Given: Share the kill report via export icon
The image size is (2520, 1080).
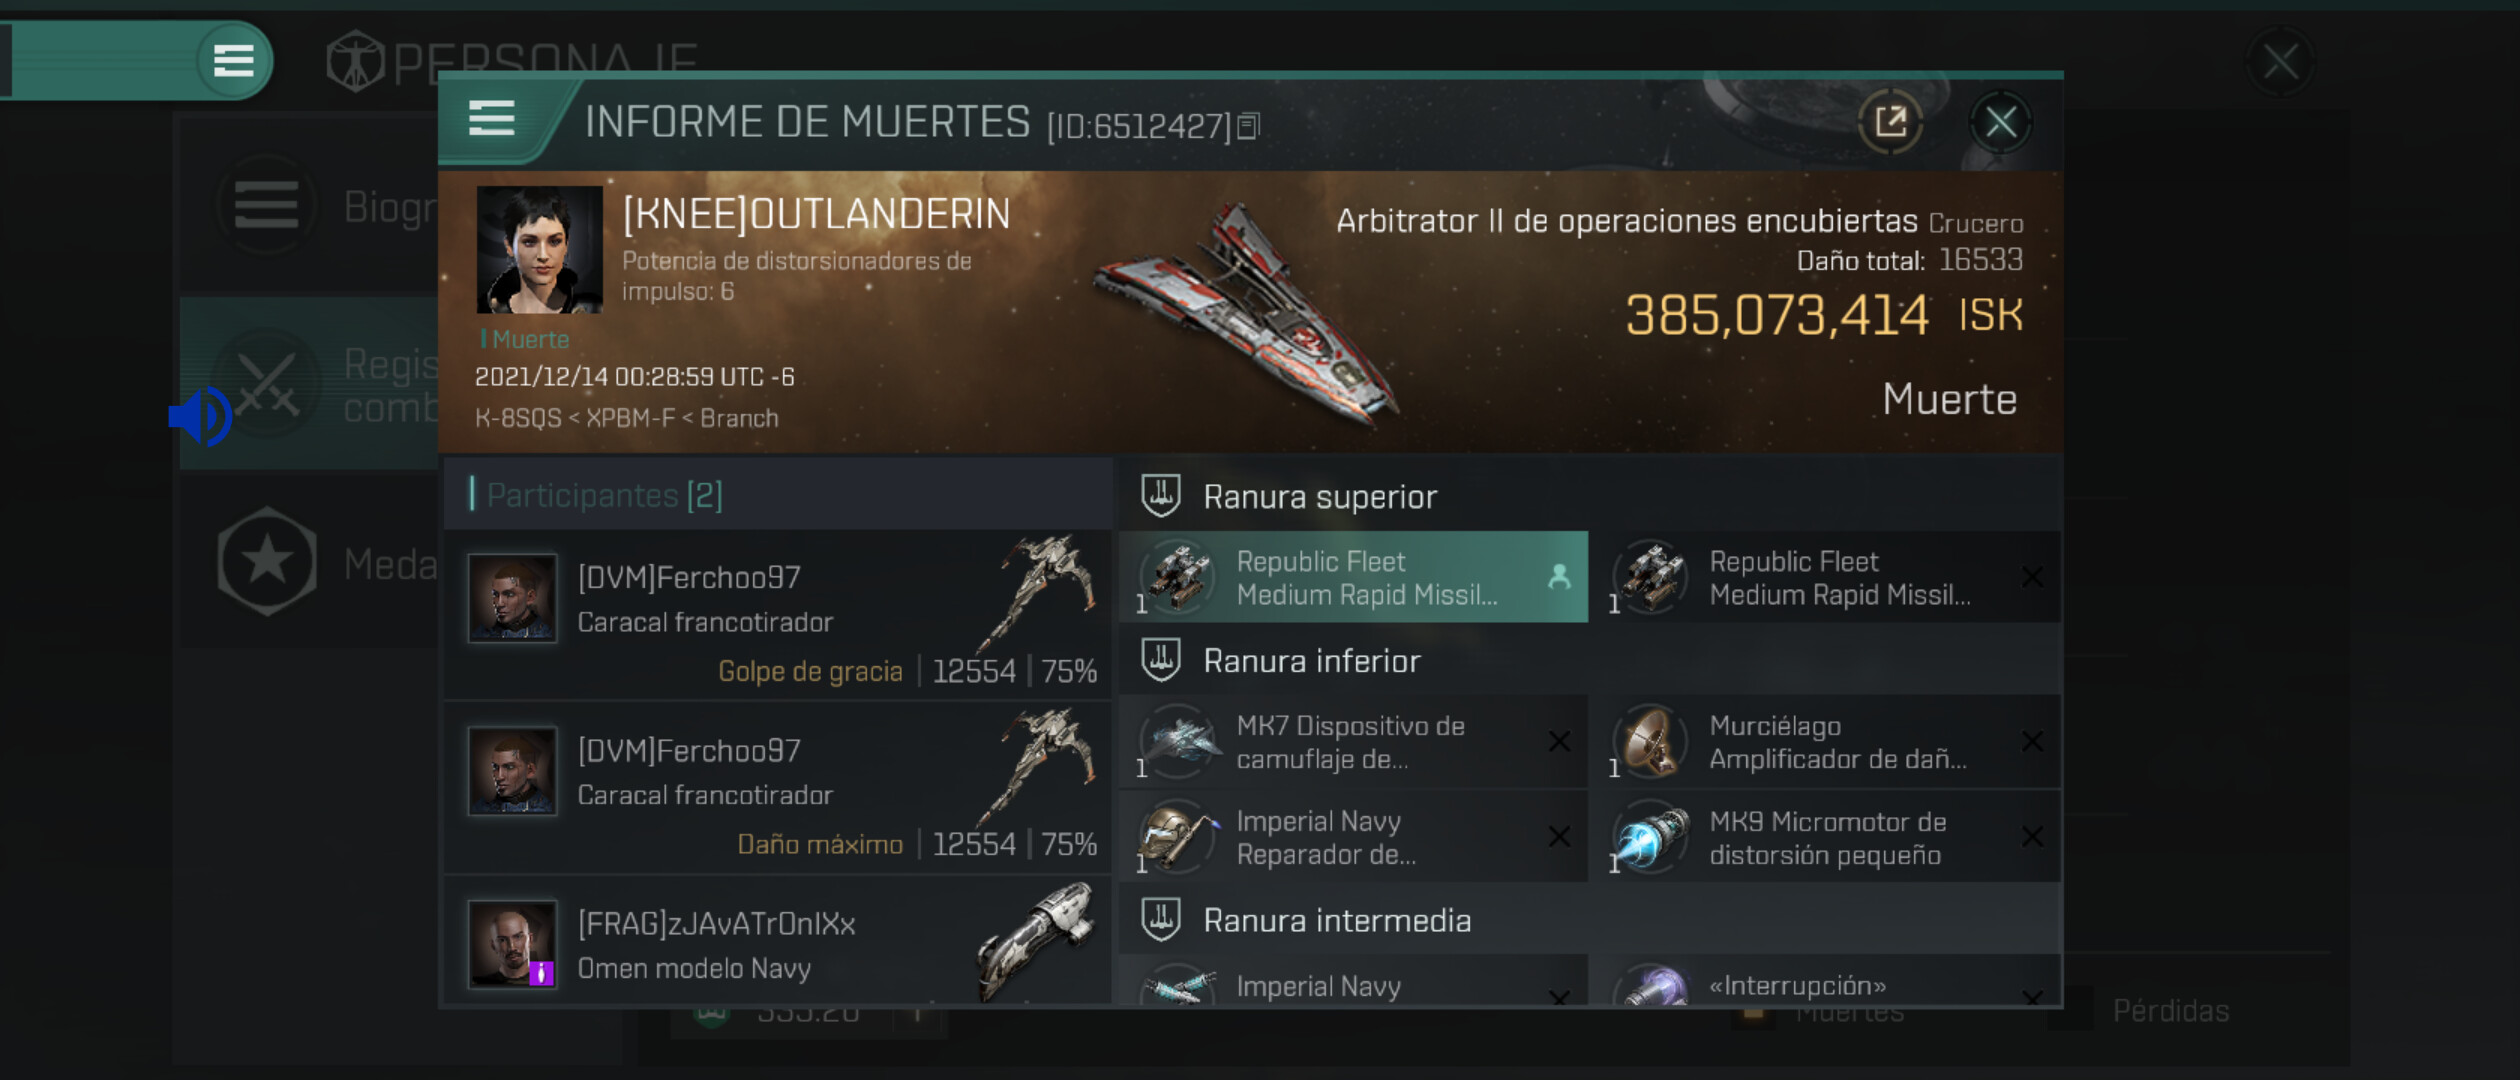Looking at the screenshot, I should tap(1890, 122).
